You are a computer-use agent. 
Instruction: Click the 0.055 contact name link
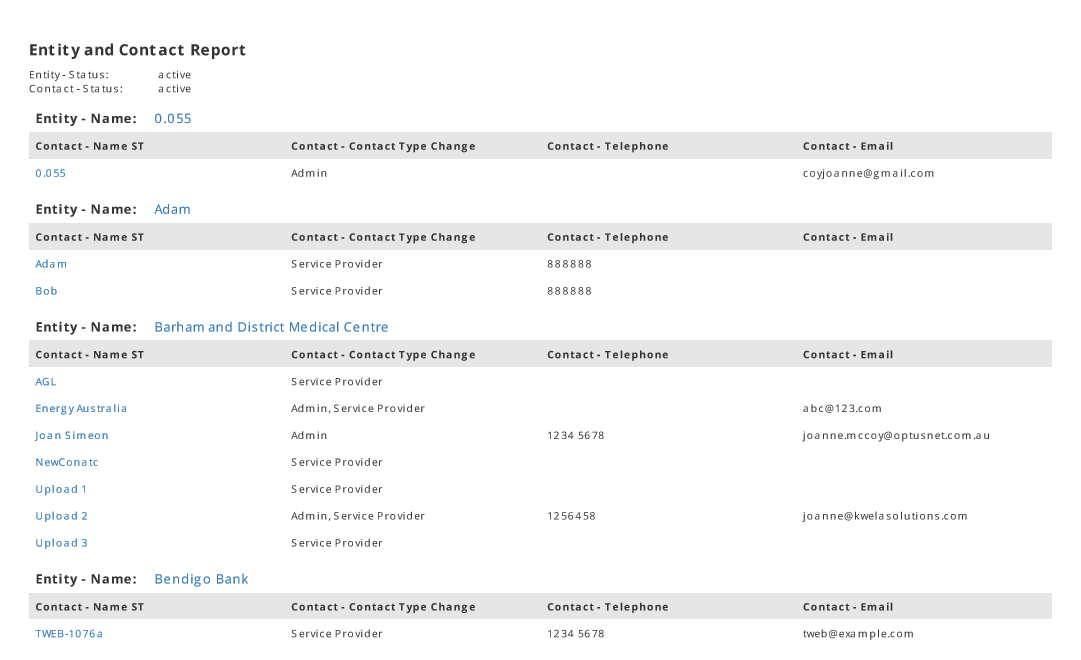[50, 173]
